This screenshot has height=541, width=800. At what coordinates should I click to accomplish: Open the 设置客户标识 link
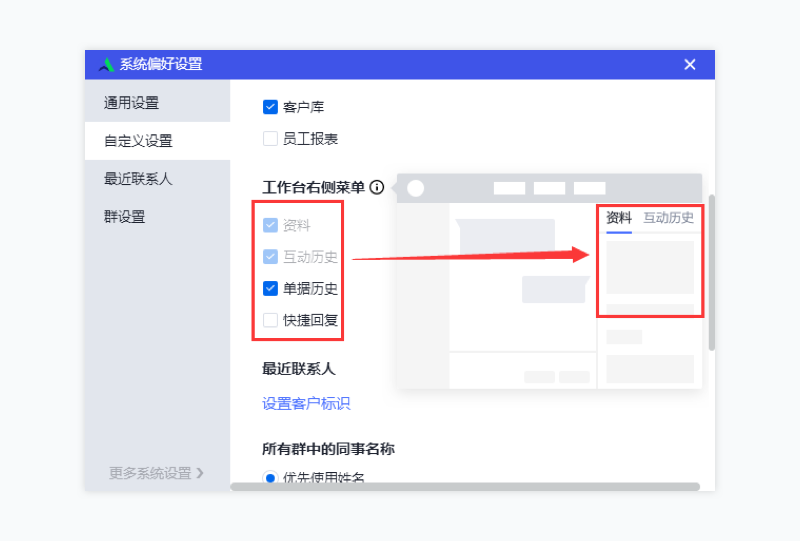click(306, 403)
